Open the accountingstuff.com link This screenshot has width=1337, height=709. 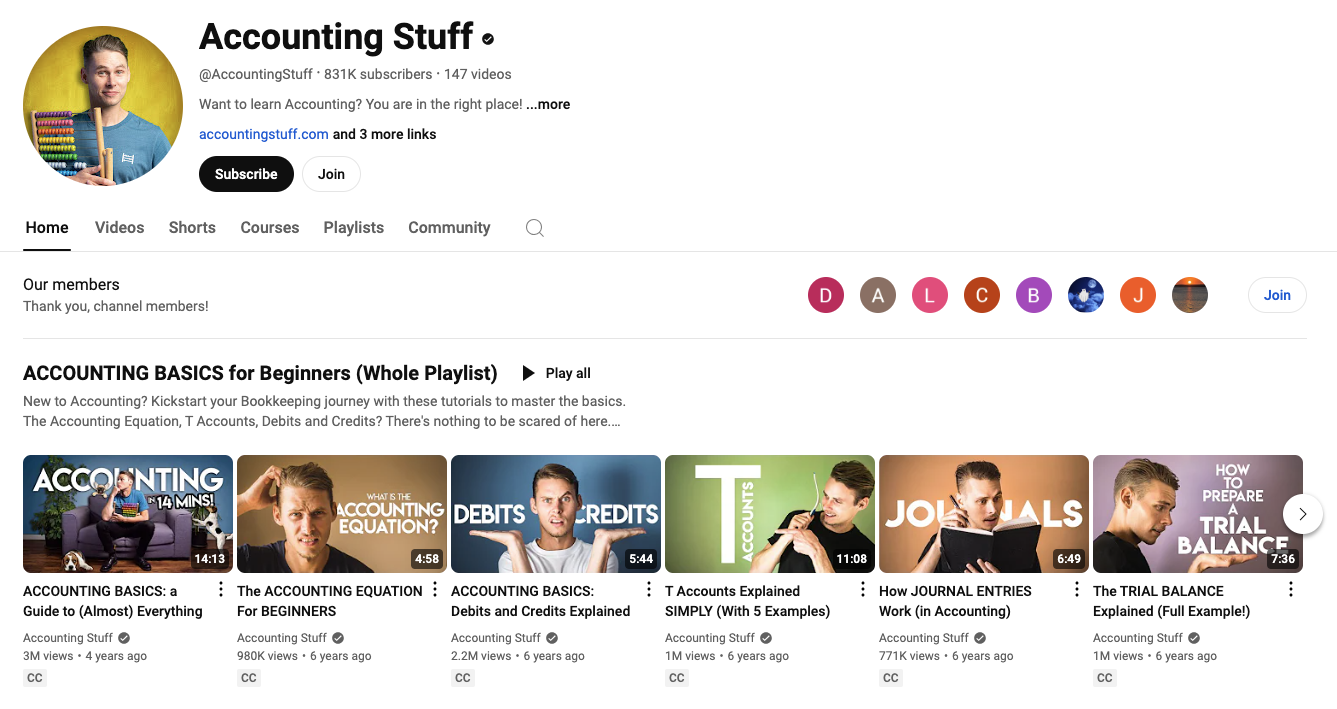point(264,134)
